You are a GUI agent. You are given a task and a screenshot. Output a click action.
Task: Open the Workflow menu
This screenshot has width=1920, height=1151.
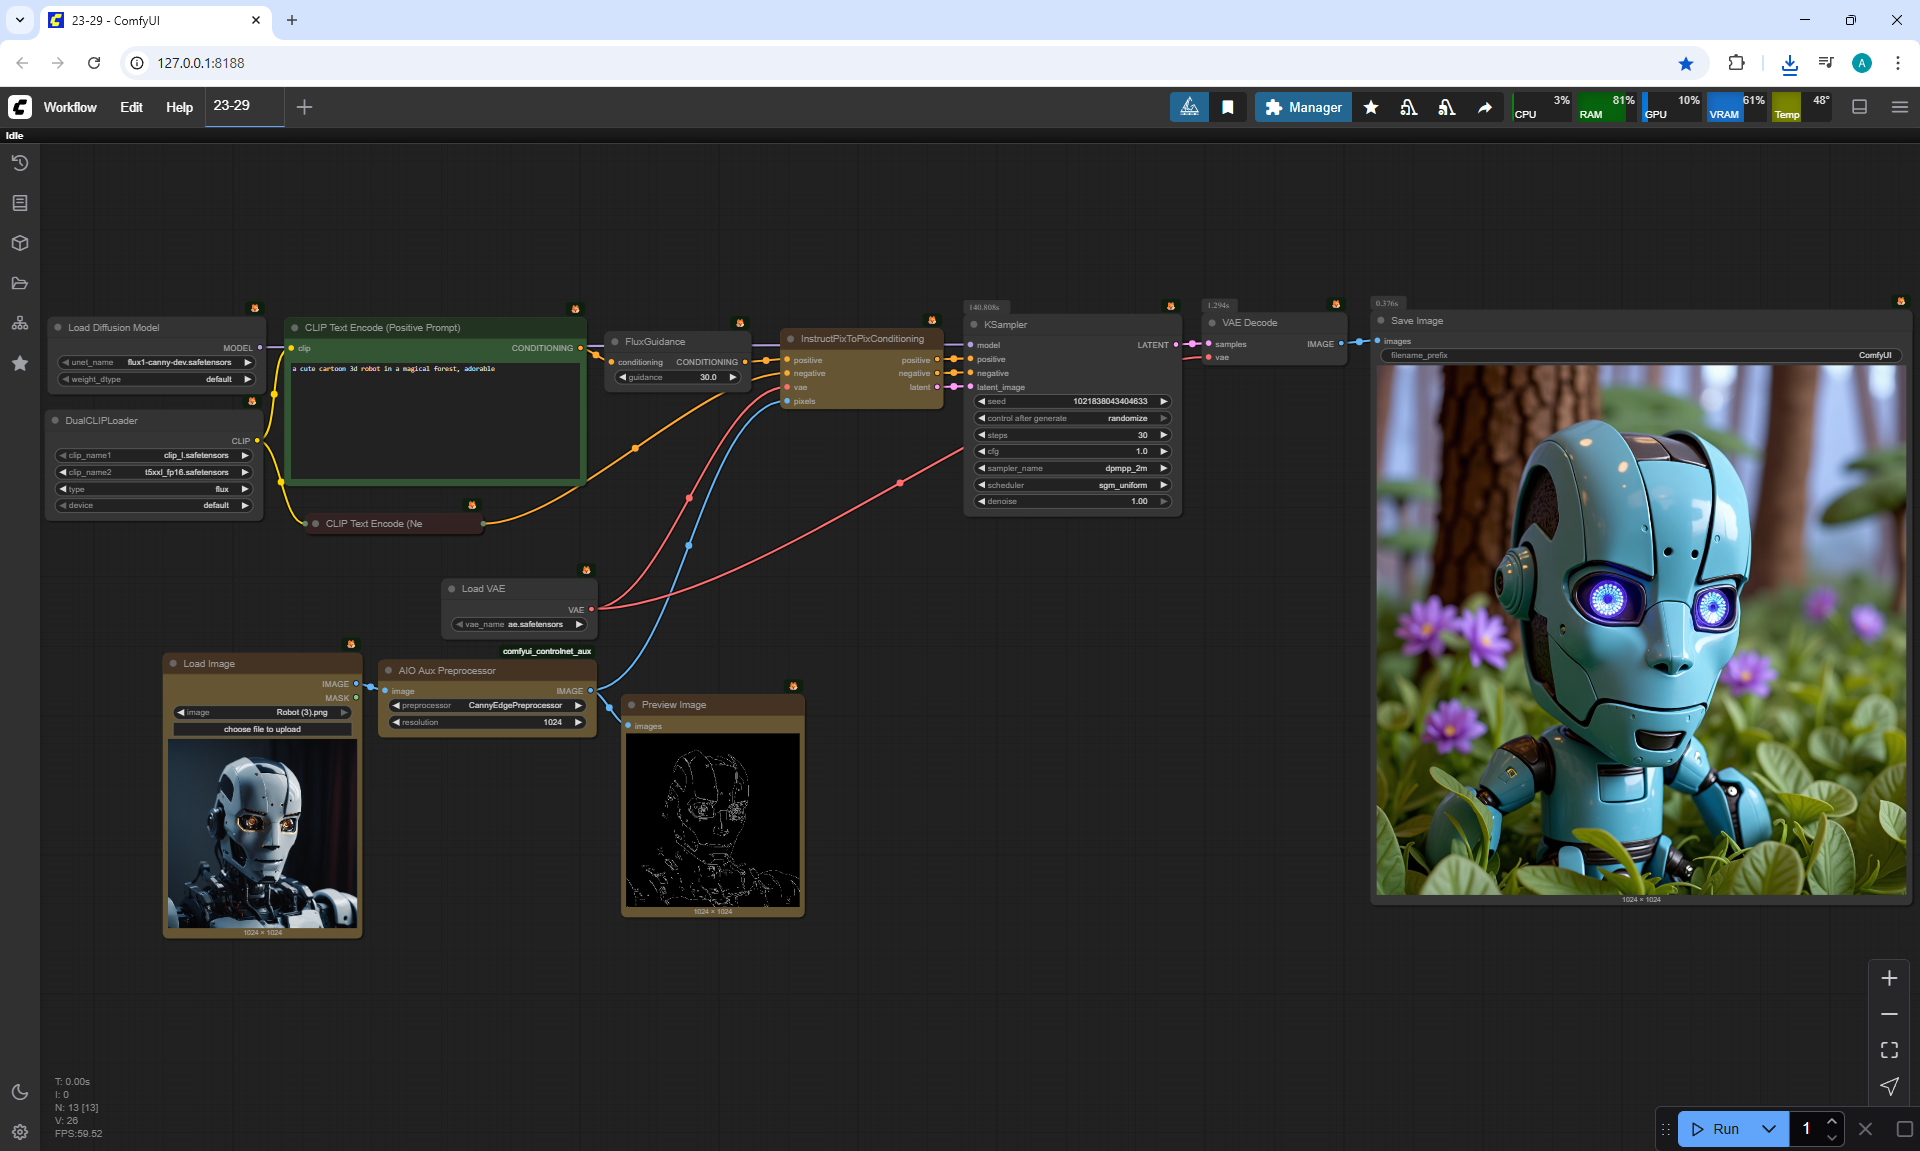pyautogui.click(x=70, y=107)
